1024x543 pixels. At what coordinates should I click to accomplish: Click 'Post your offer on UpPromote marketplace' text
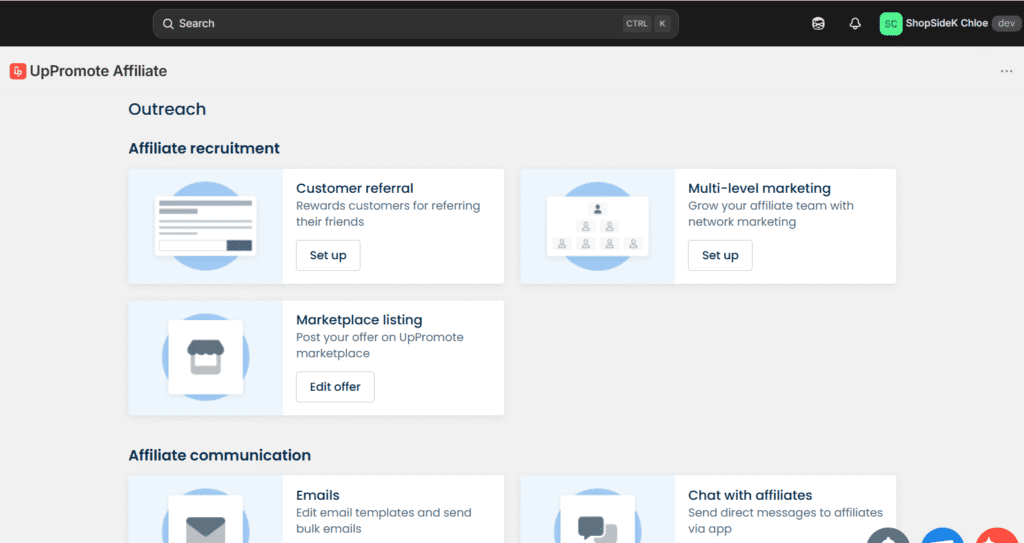click(379, 345)
